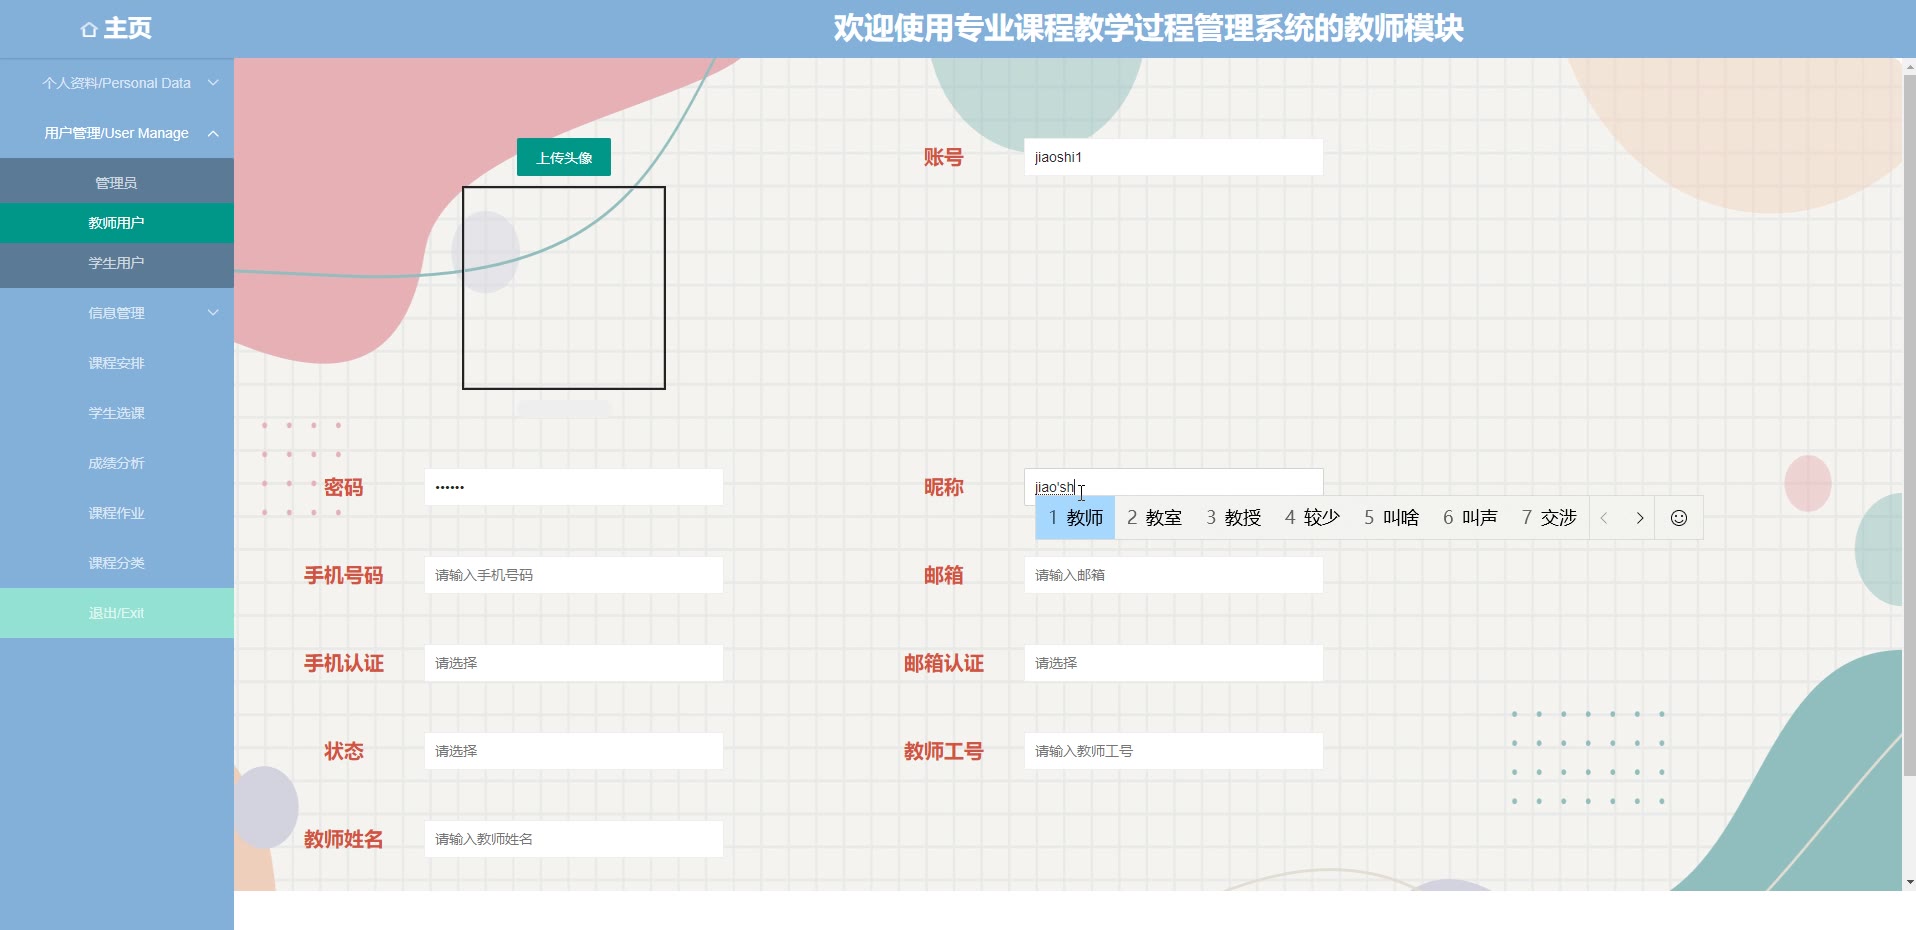Choose IME candidate 6 叫声
The image size is (1916, 930).
pyautogui.click(x=1470, y=518)
